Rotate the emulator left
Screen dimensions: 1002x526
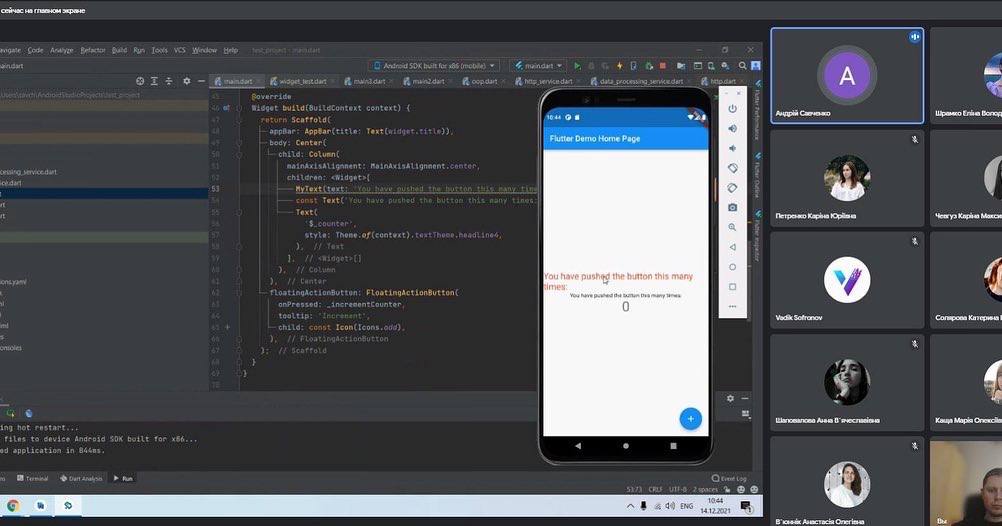pyautogui.click(x=733, y=168)
